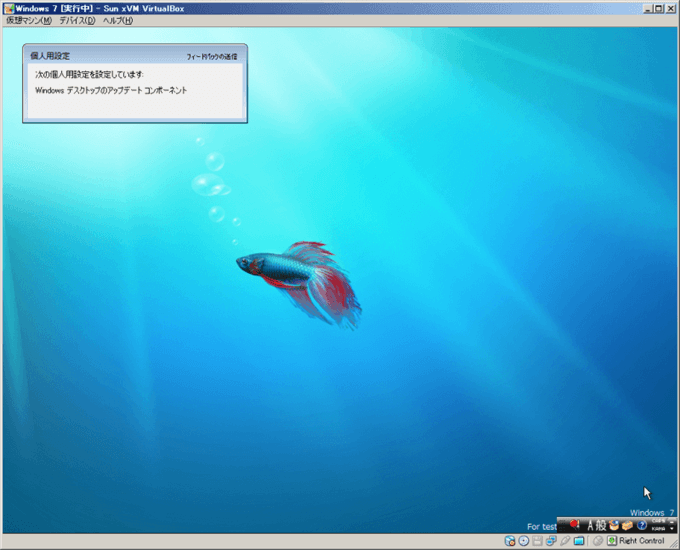The image size is (680, 550).
Task: Click the hard disk activity status icon
Action: point(510,541)
